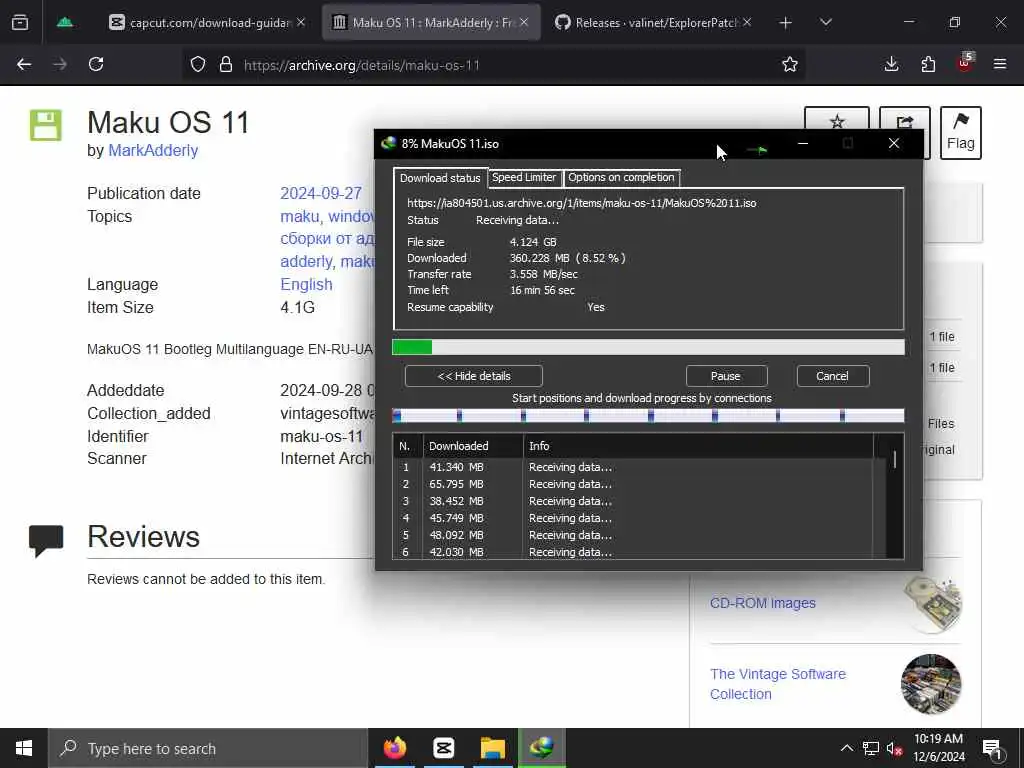1024x768 pixels.
Task: Open the 2024-09-27 publication date link
Action: point(321,193)
